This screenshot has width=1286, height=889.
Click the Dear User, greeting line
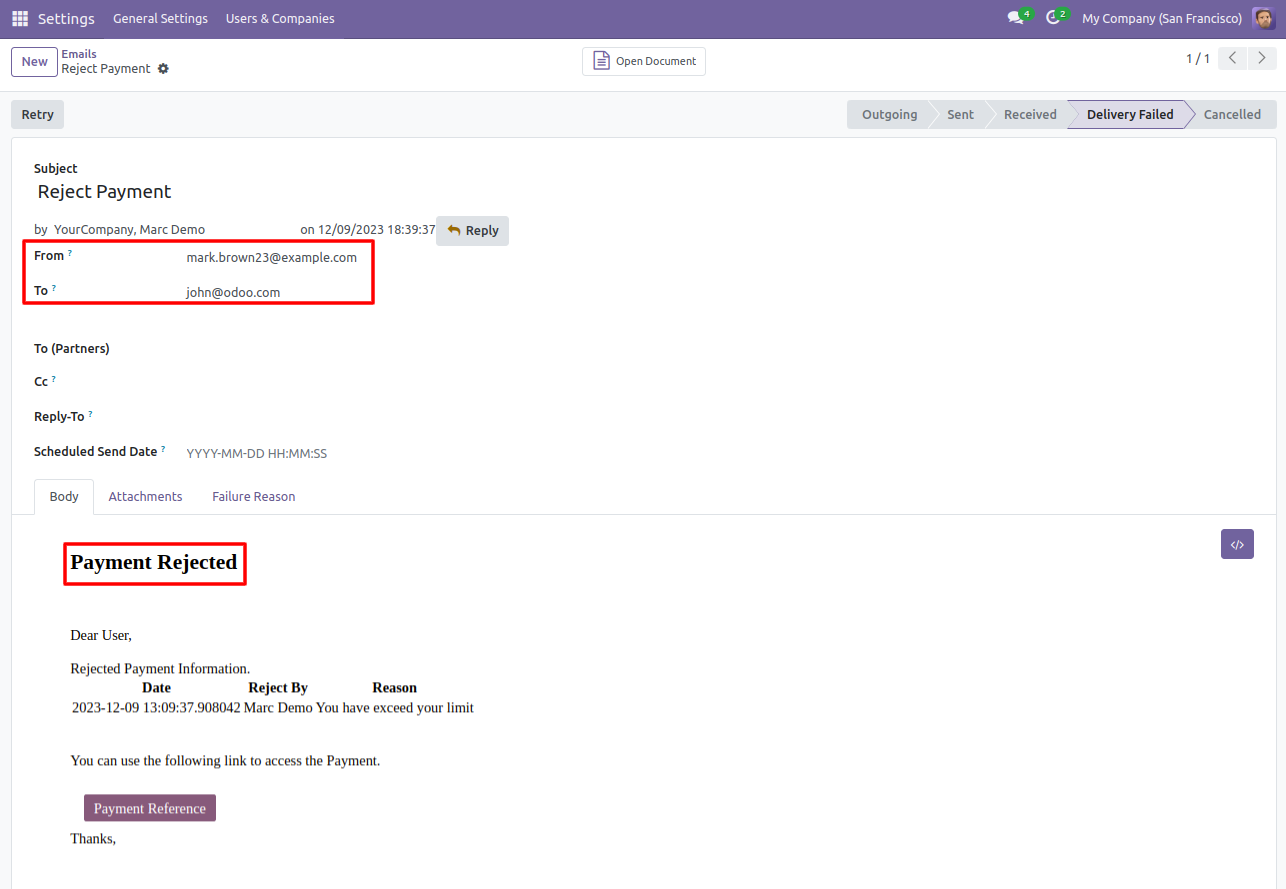101,635
